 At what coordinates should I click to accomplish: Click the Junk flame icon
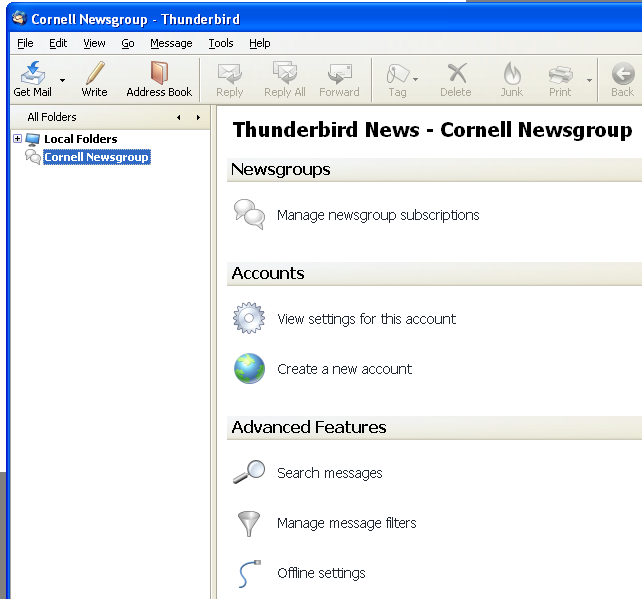tap(511, 74)
